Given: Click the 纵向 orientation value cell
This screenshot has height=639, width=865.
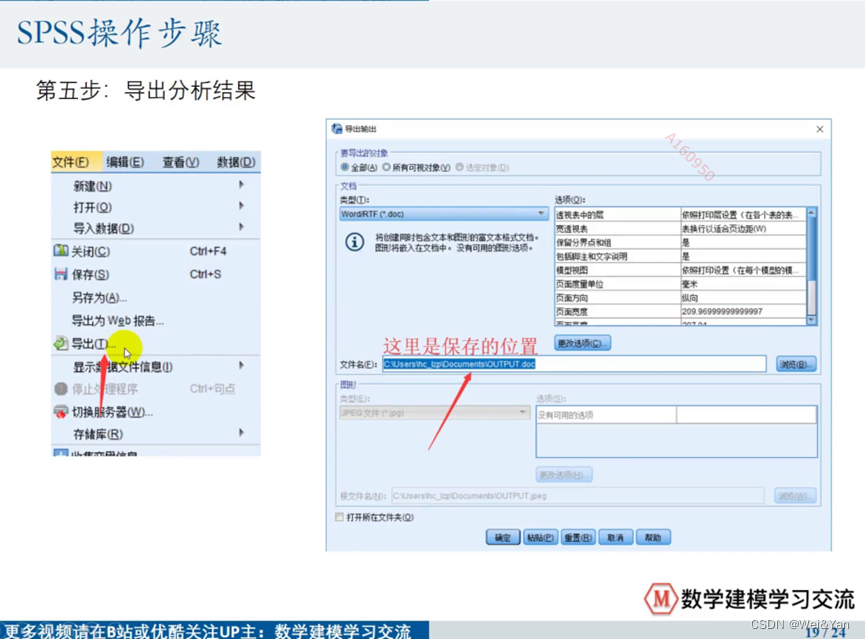Looking at the screenshot, I should [743, 297].
